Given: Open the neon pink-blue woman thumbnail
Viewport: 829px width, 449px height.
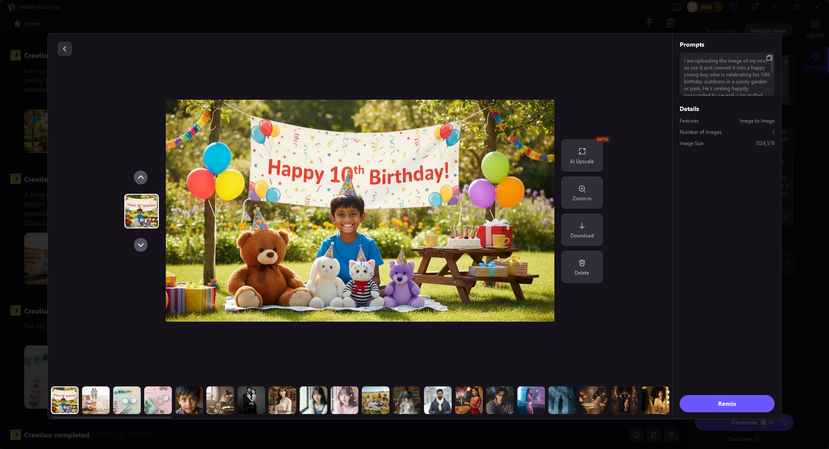Looking at the screenshot, I should (x=531, y=400).
